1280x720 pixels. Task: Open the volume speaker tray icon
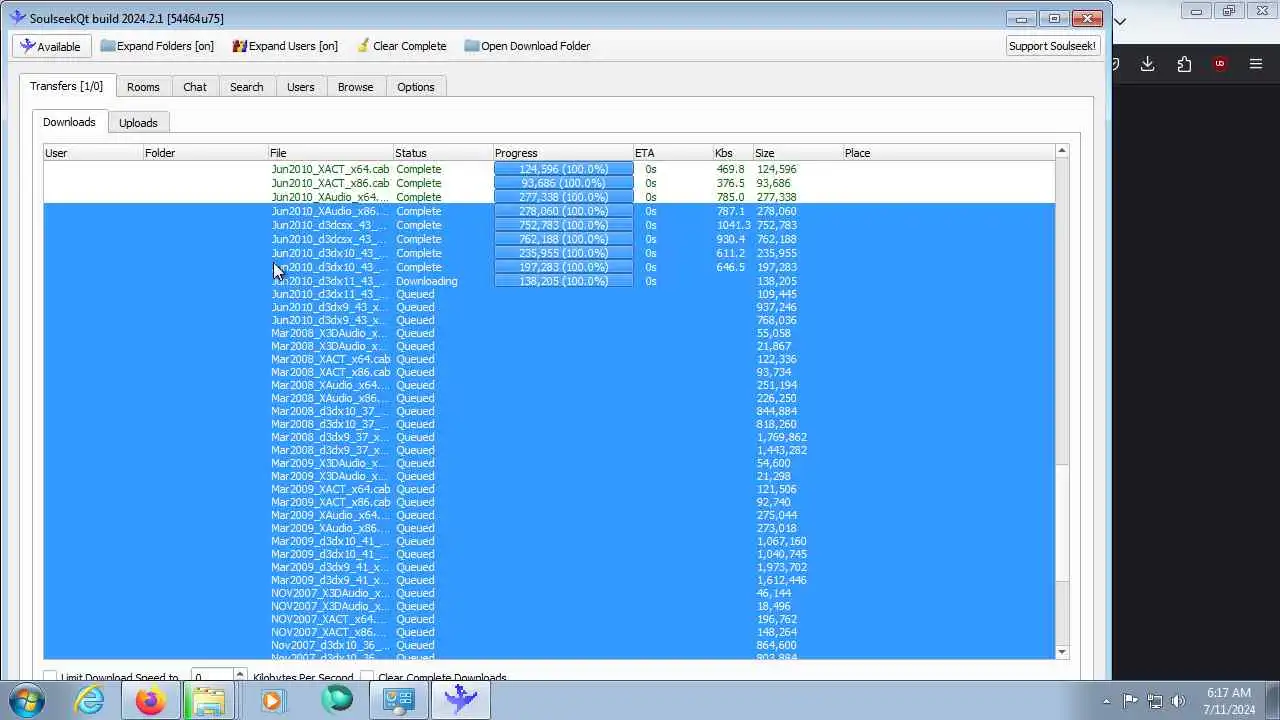point(1179,701)
